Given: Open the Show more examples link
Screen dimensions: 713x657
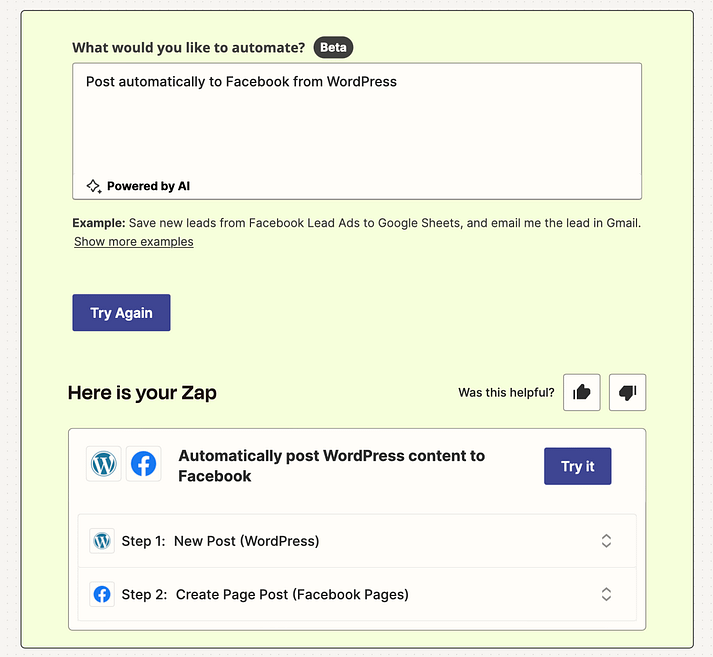Looking at the screenshot, I should point(134,242).
